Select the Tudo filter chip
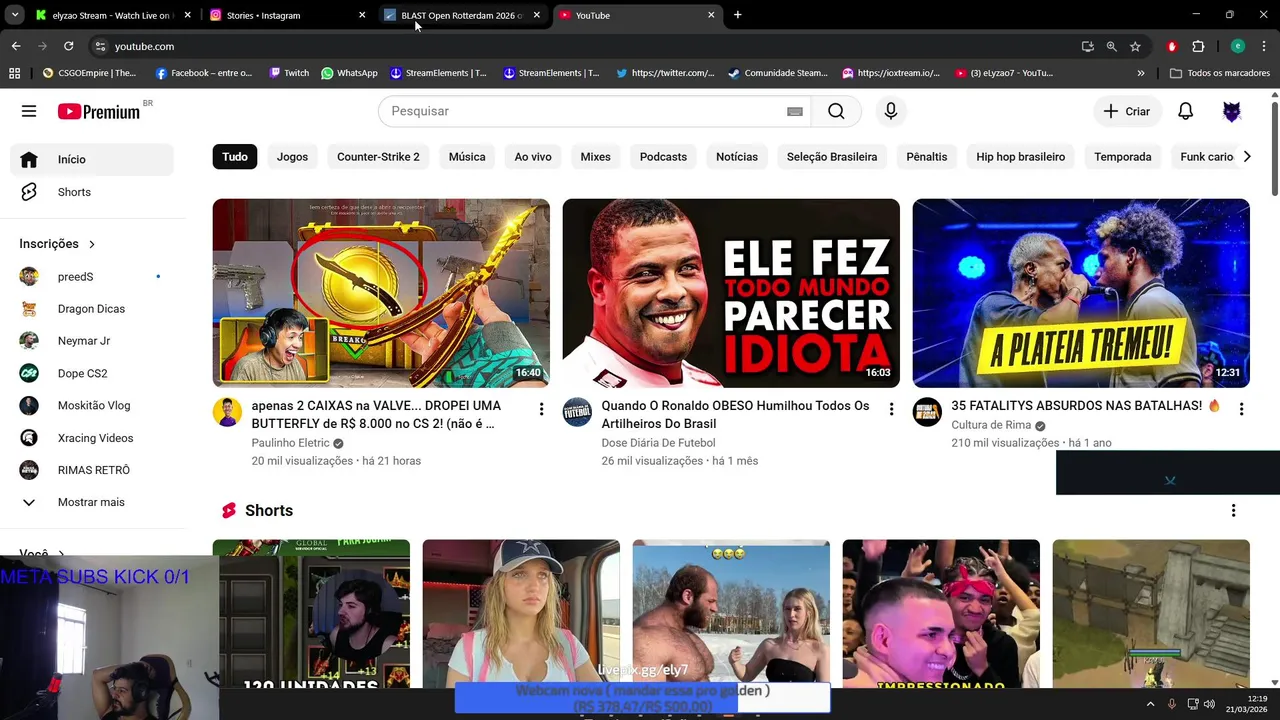The width and height of the screenshot is (1280, 720). [235, 157]
